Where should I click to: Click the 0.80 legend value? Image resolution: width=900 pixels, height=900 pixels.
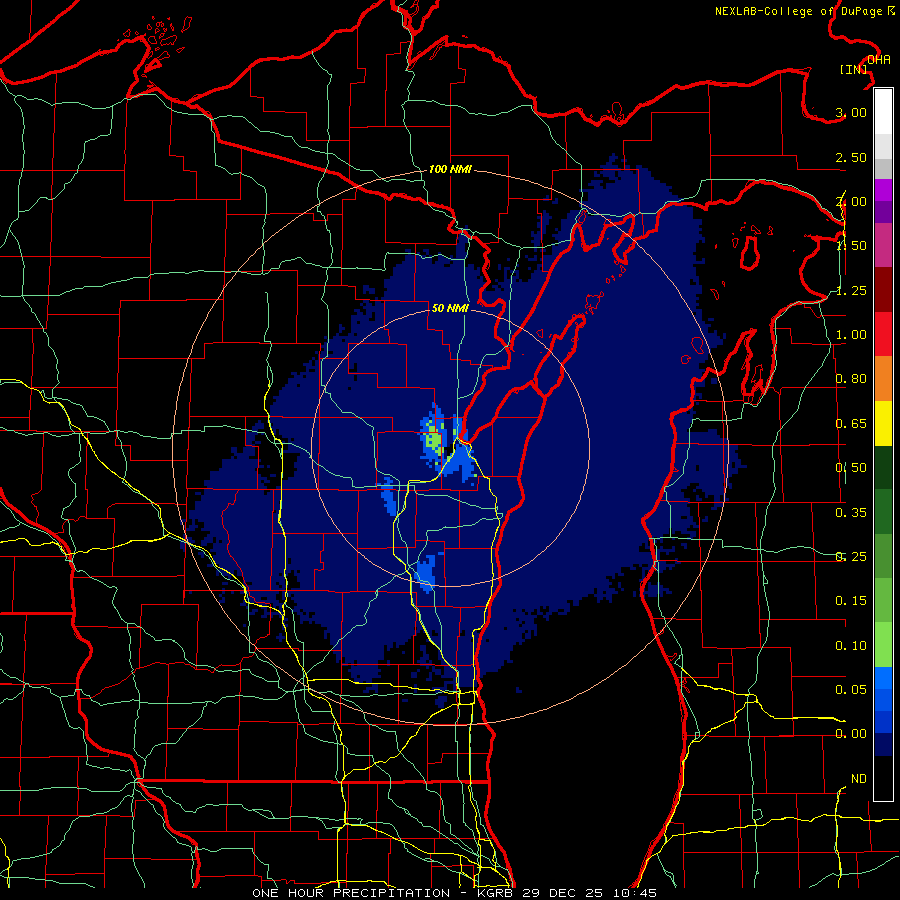(x=851, y=379)
